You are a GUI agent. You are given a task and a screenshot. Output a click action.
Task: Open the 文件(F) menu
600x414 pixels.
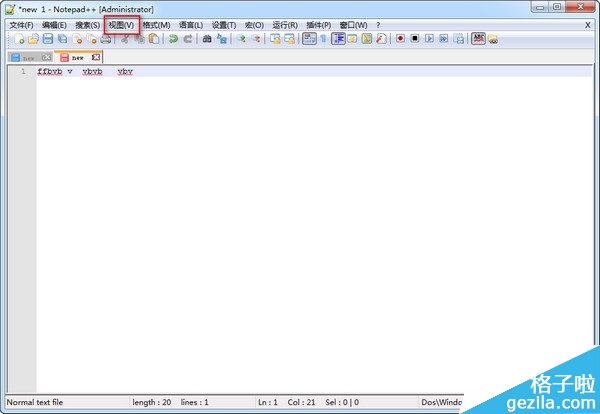[21, 24]
